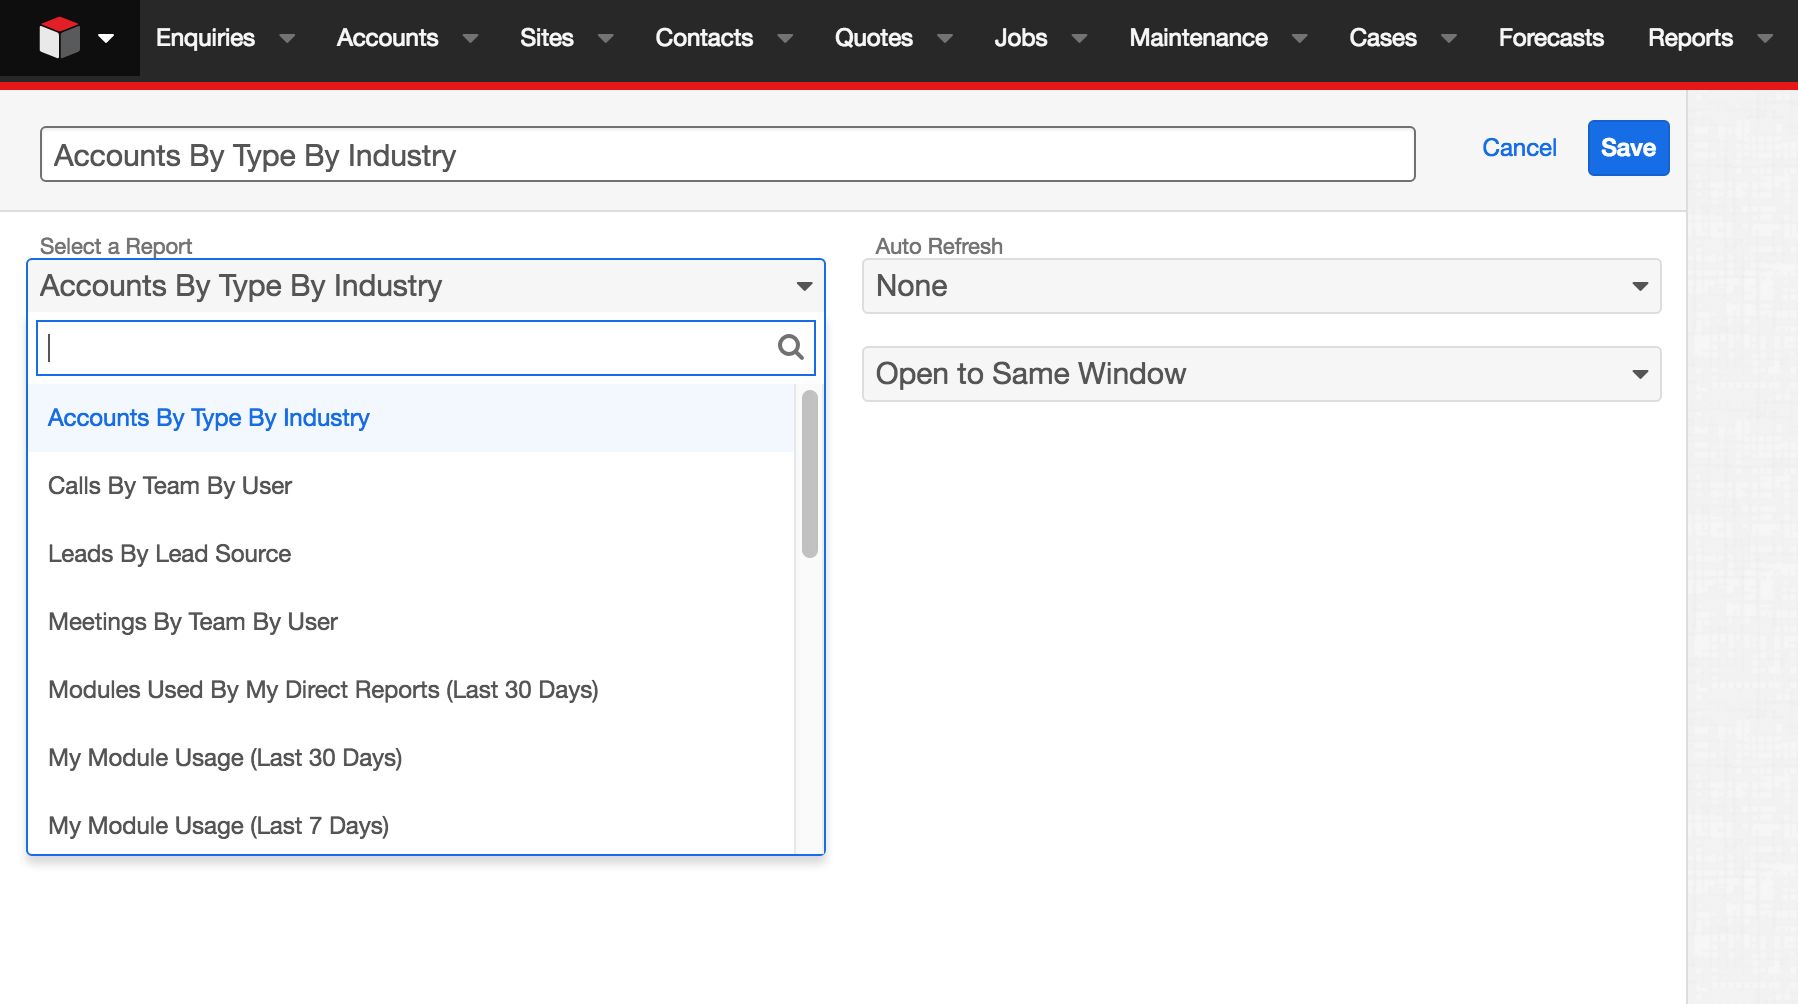This screenshot has height=1004, width=1798.
Task: Choose Leads By Lead Source report
Action: pos(411,554)
